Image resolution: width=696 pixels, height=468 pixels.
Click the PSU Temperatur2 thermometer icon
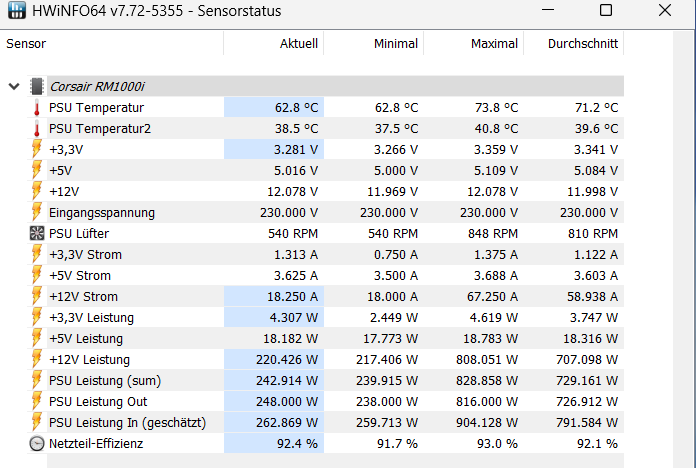[37, 128]
